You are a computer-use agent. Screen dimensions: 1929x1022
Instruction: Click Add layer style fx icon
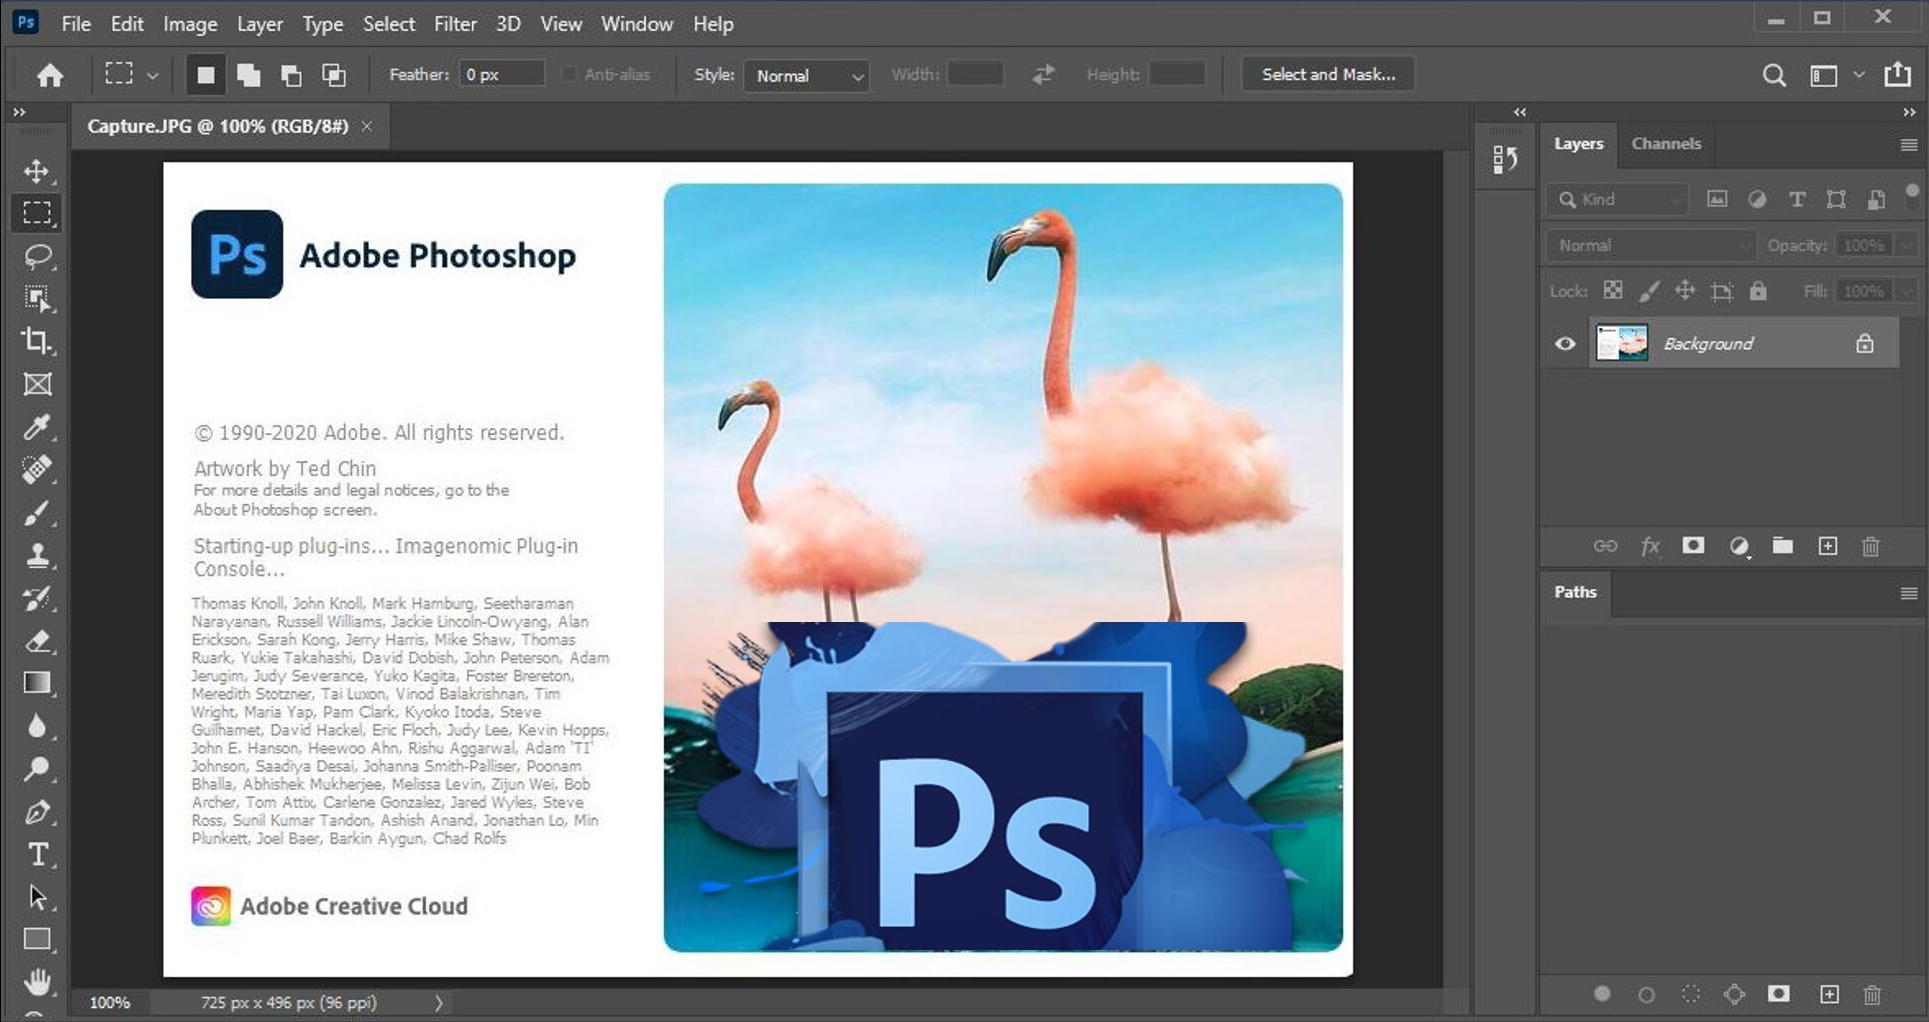1650,546
